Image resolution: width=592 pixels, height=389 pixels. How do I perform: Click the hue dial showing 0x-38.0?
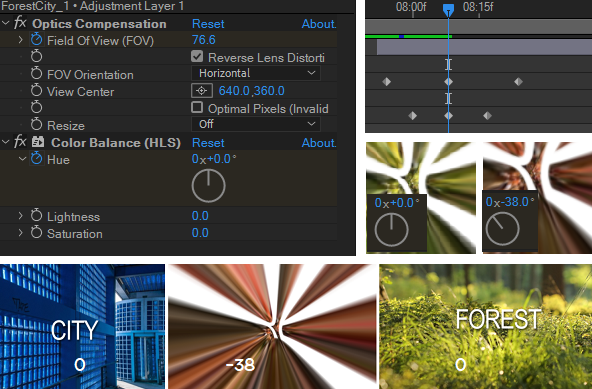pos(502,228)
